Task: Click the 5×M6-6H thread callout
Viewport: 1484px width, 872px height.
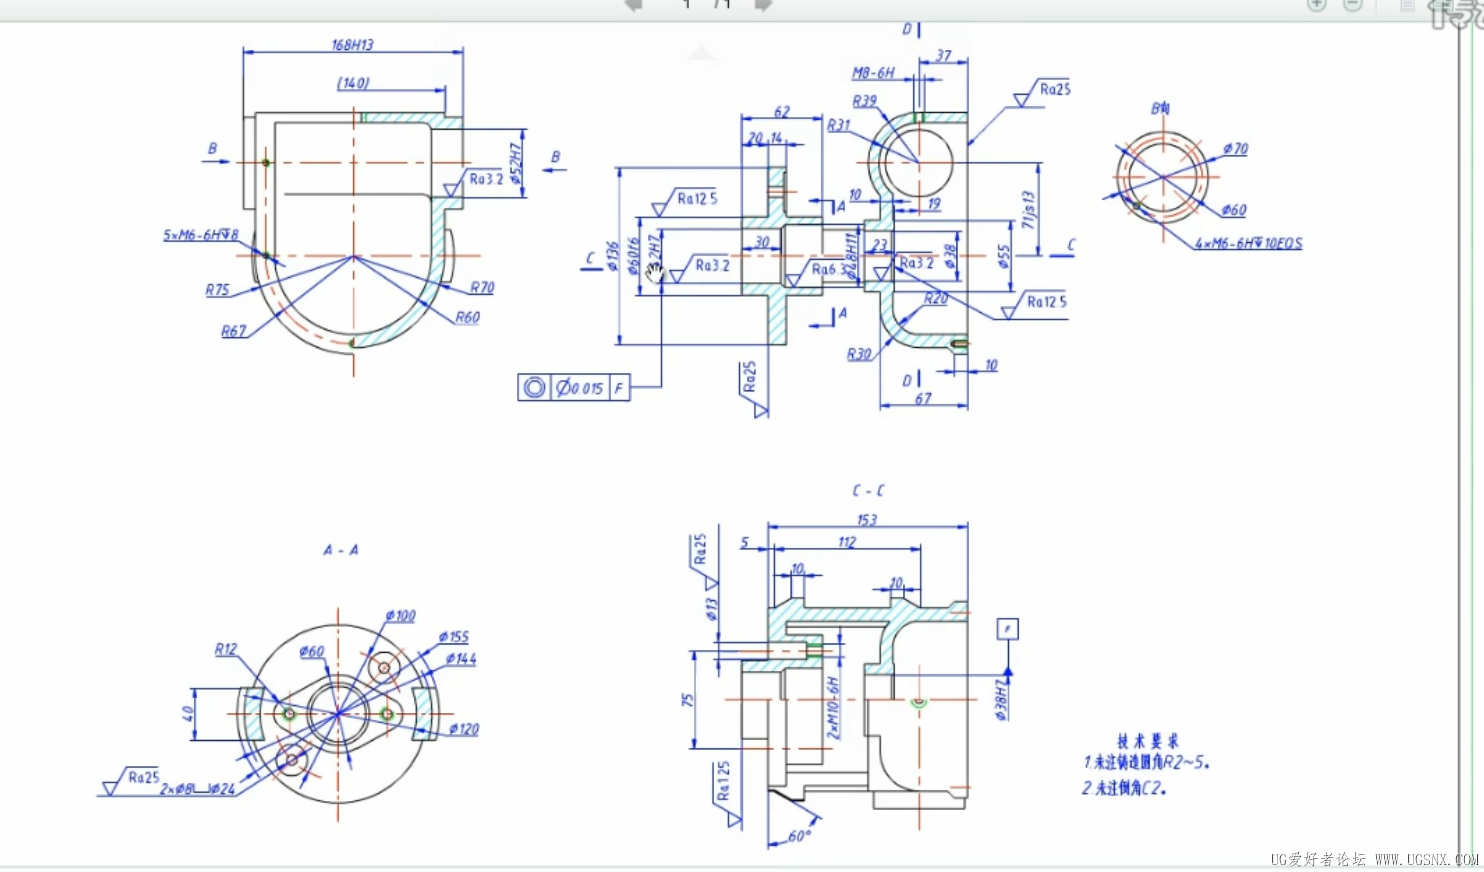Action: (x=201, y=235)
